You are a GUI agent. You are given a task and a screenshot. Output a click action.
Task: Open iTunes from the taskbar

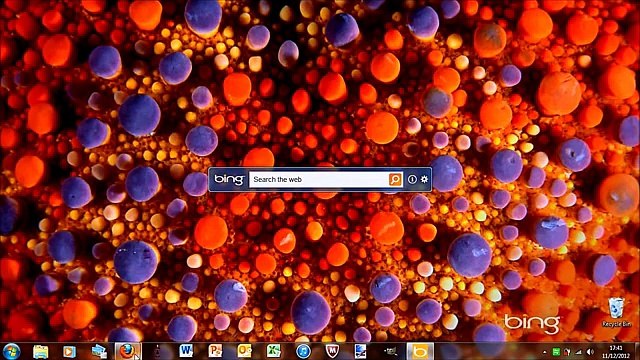[x=303, y=351]
